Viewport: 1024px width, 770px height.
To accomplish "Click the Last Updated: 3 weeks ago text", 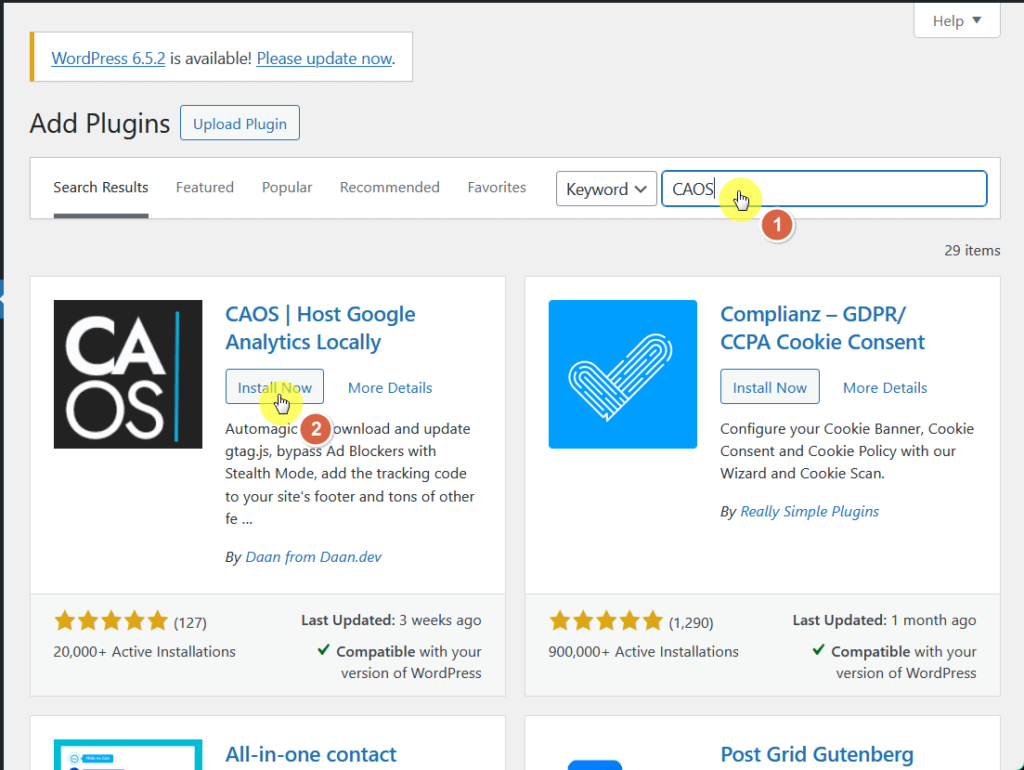I will coord(391,620).
